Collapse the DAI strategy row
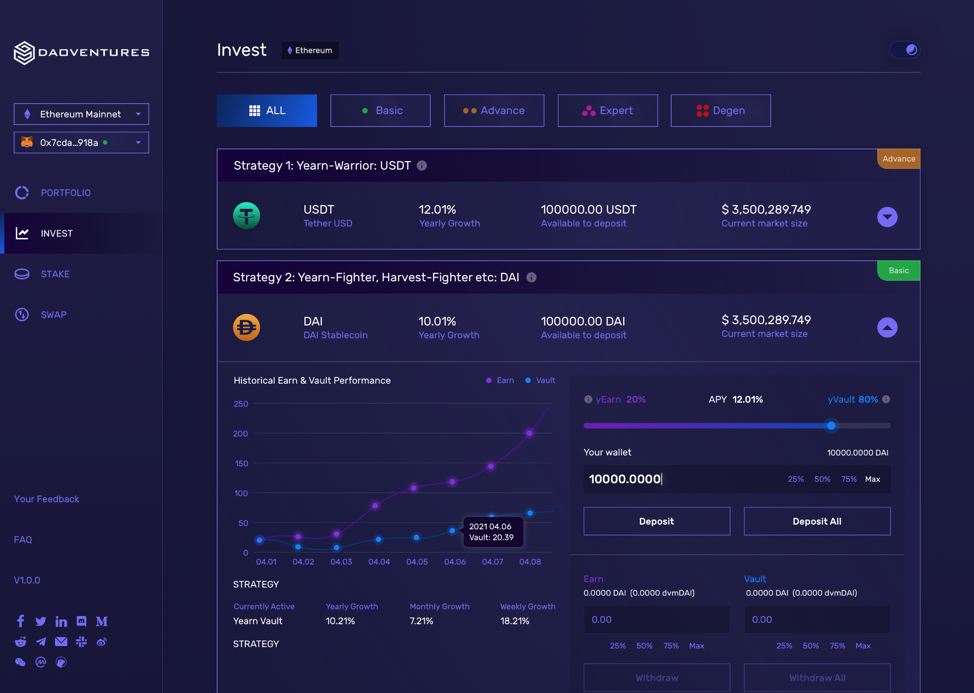The image size is (974, 693). (887, 327)
